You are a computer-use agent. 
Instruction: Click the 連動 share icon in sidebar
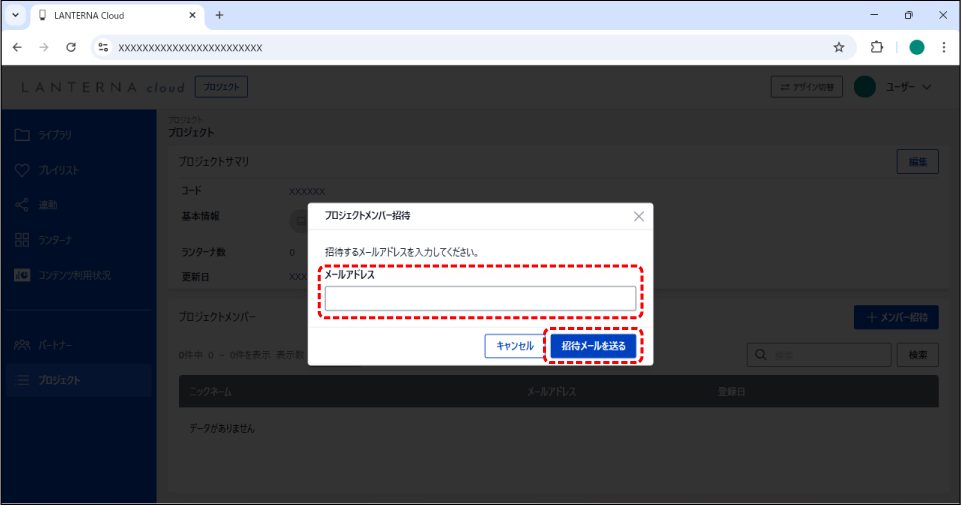click(x=22, y=205)
